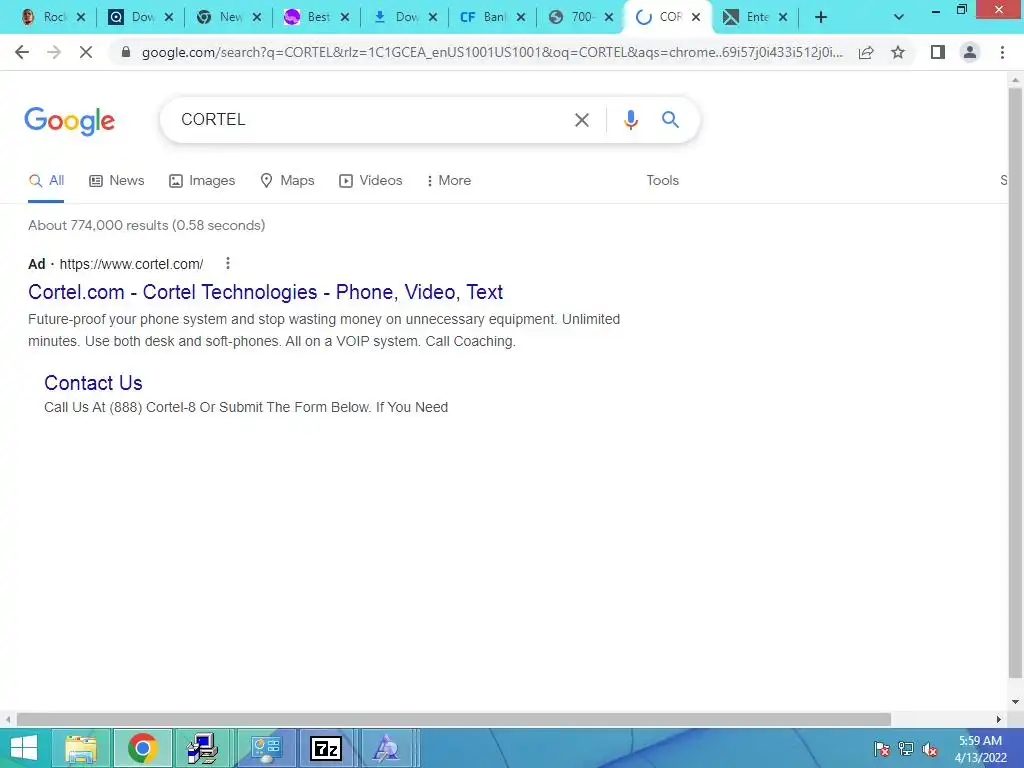View site security lock info
The height and width of the screenshot is (768, 1024).
pos(126,52)
